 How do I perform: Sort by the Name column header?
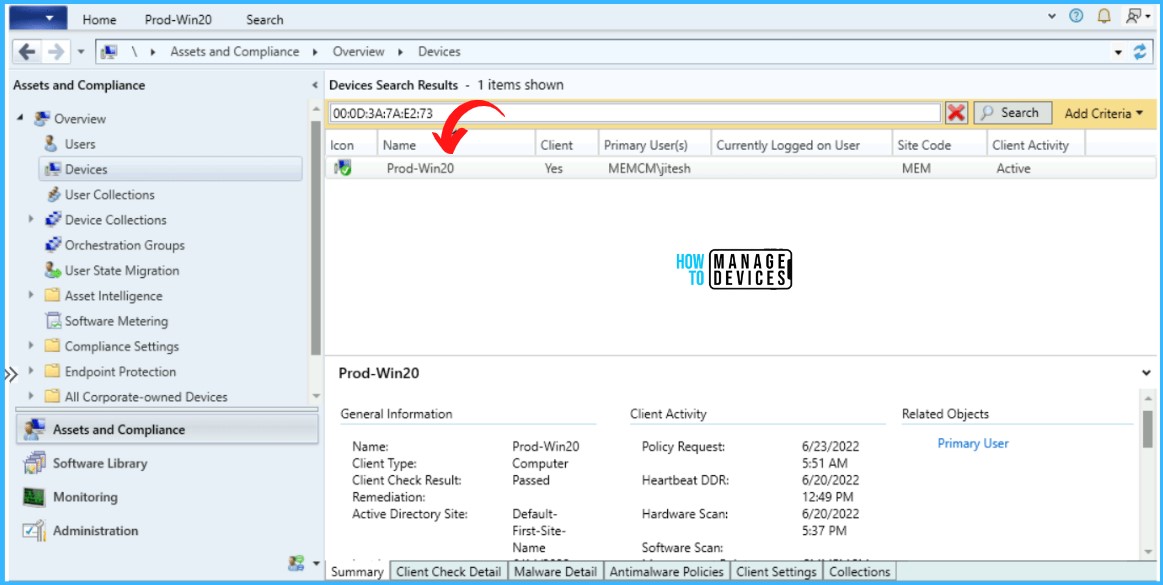point(456,145)
